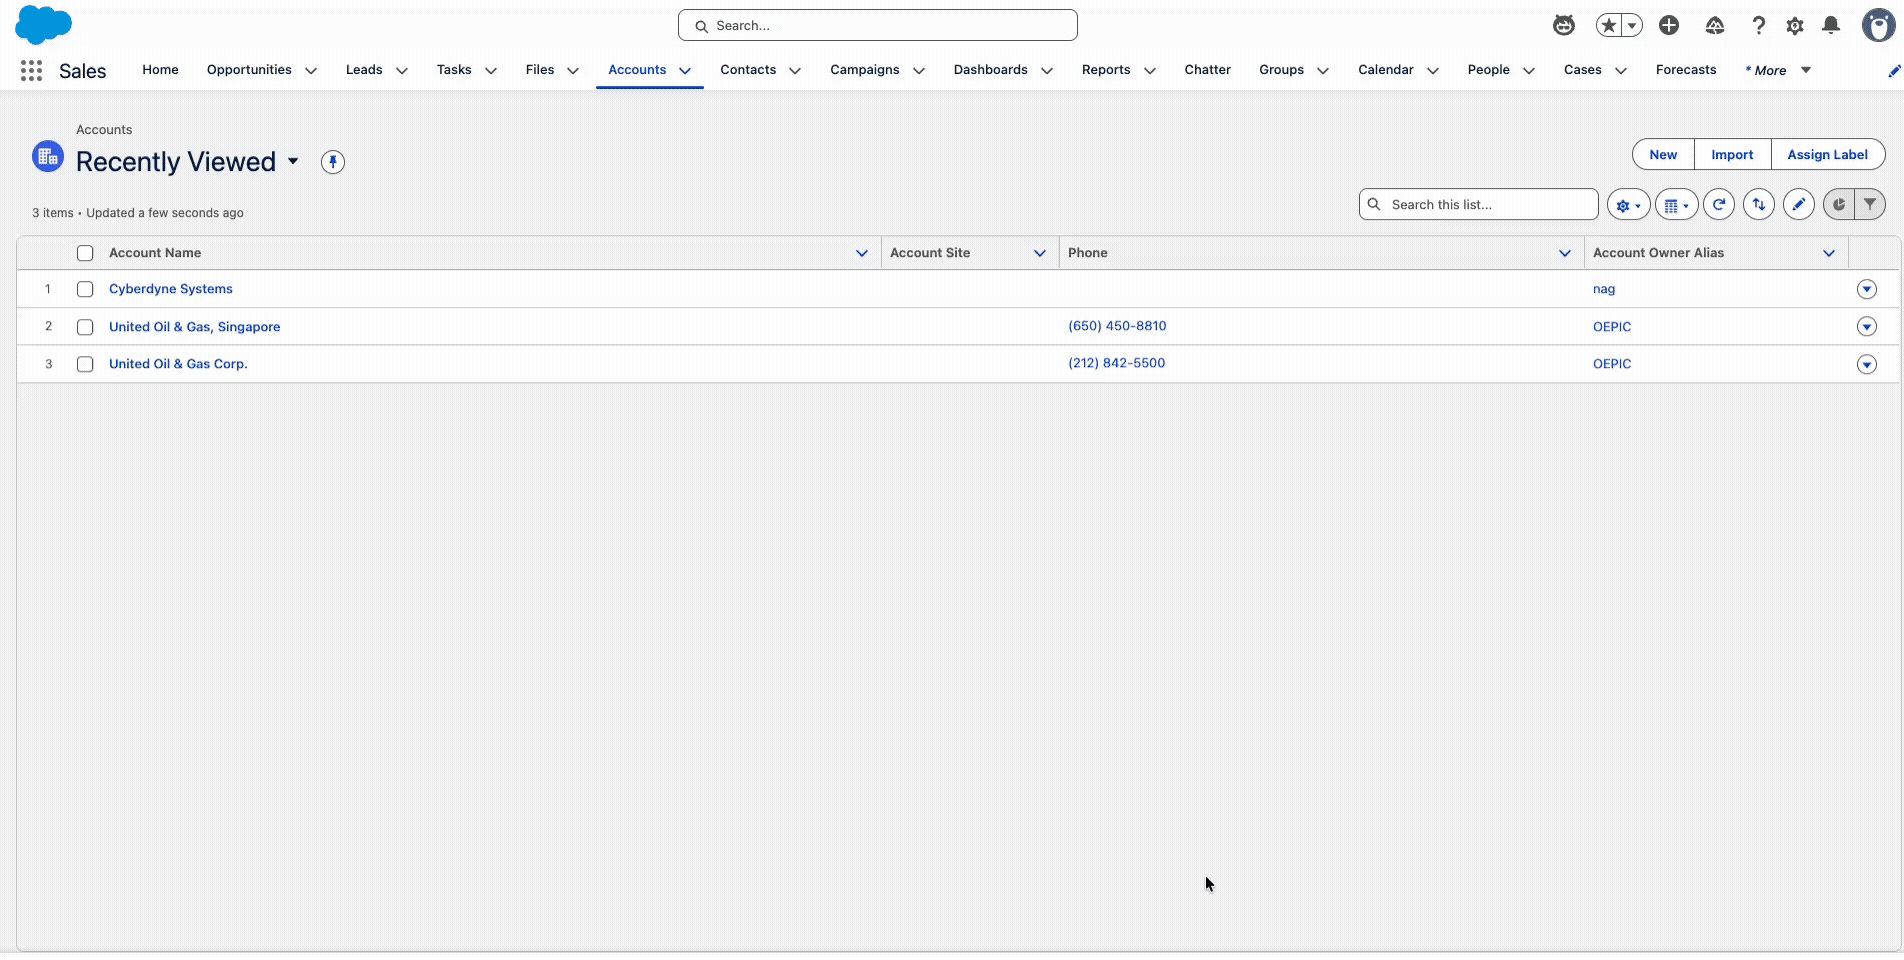Screen dimensions: 1904x960
Task: Open the Reports tab menu
Action: (x=1150, y=71)
